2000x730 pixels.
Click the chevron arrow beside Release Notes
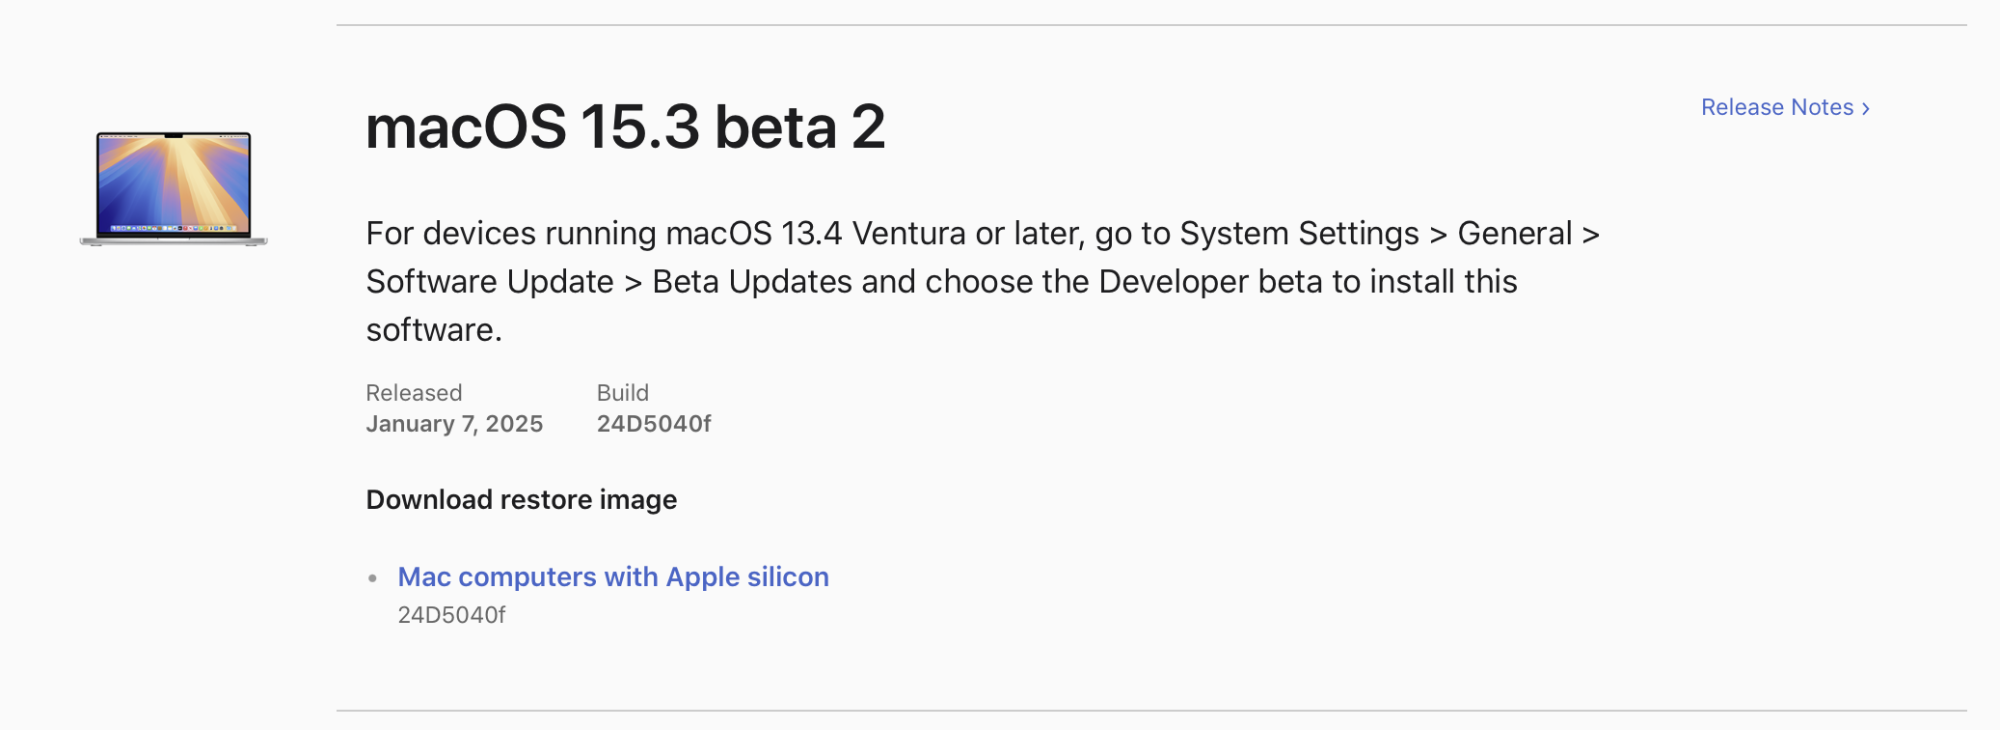[x=1866, y=108]
